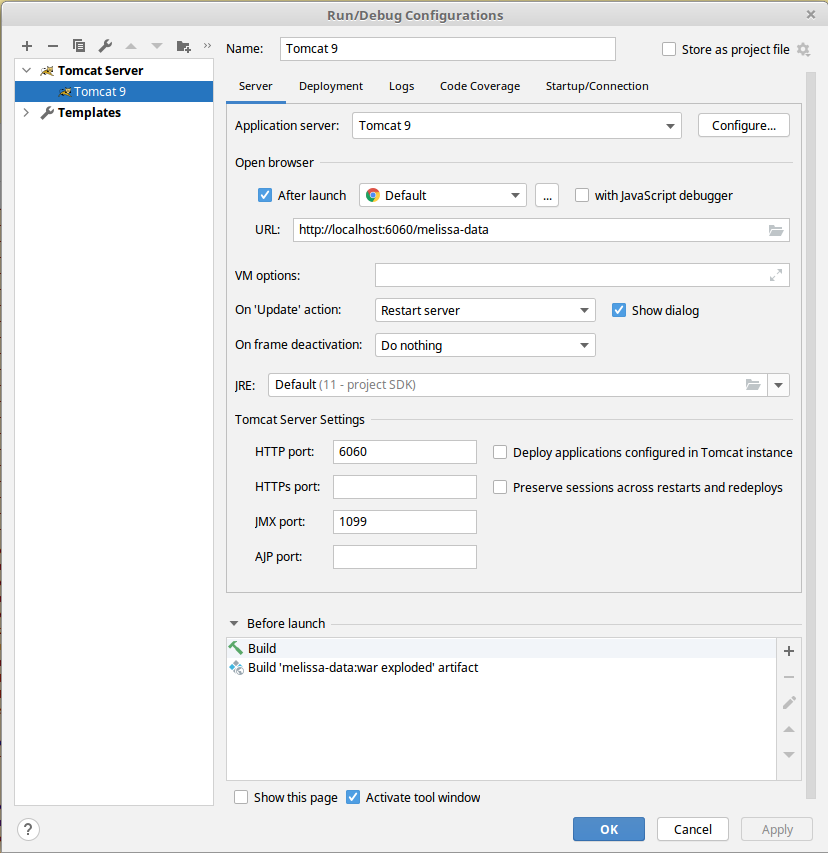Confirm with the OK button

609,830
